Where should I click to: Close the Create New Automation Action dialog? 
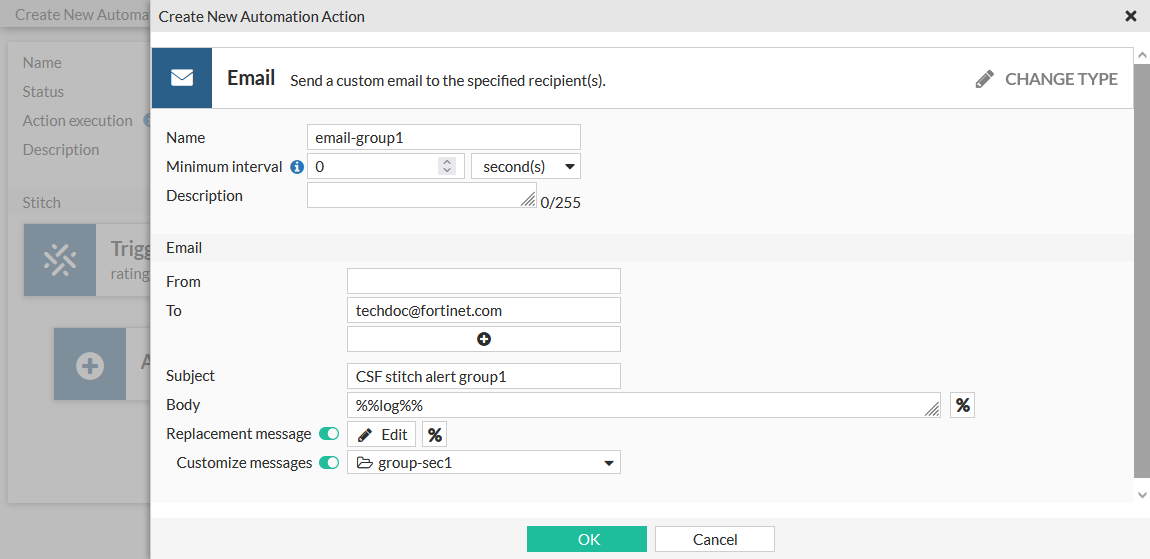point(1131,16)
